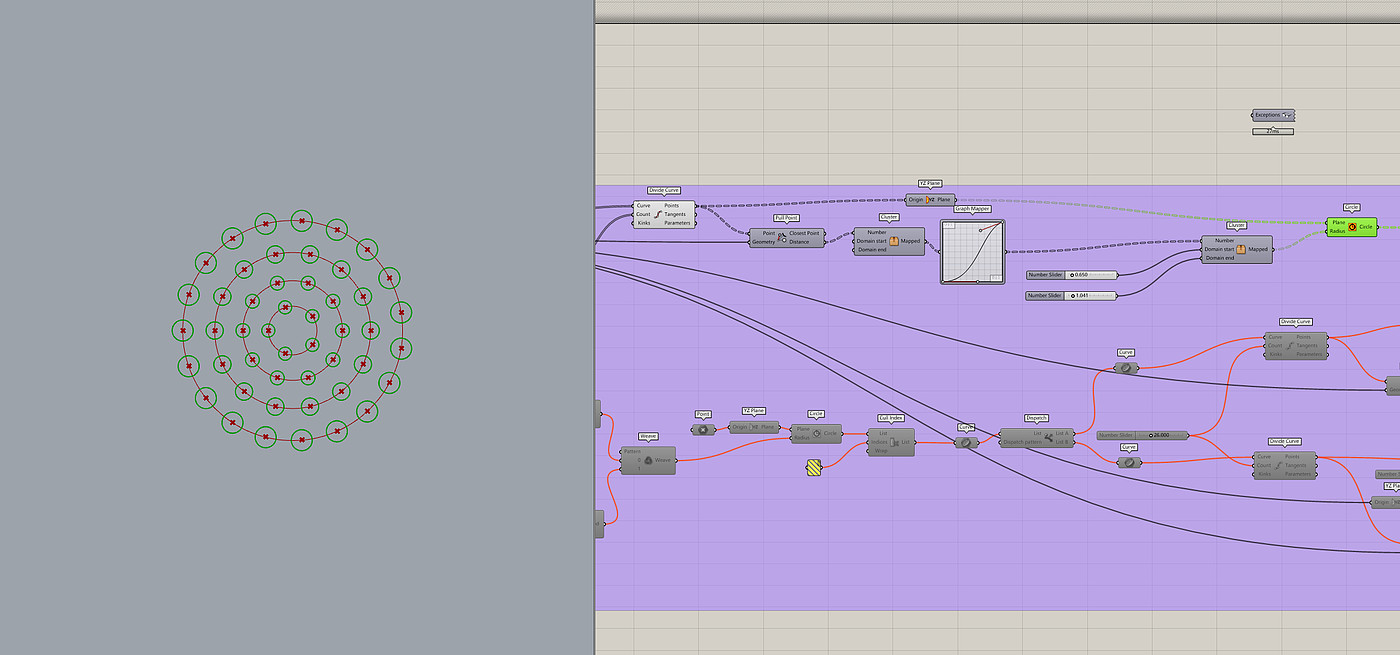Click the Graph Mapper curve graph
Image resolution: width=1400 pixels, height=655 pixels.
tap(973, 250)
